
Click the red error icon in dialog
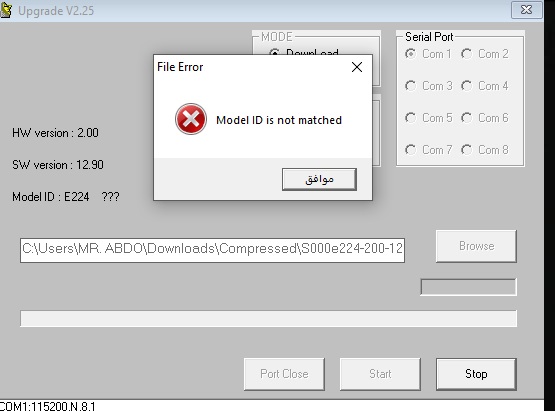(x=191, y=119)
